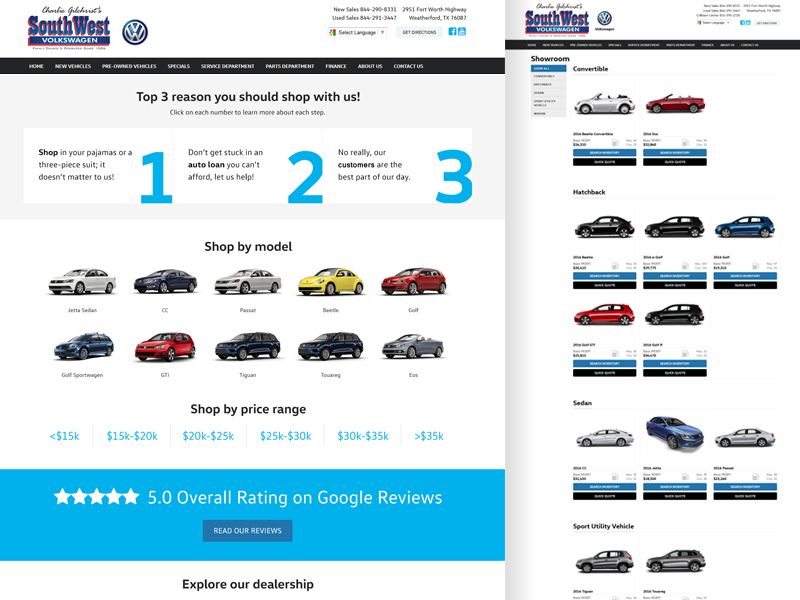Select CONVERTIBLE in the Showroom sidebar
Image resolution: width=800 pixels, height=600 pixels.
[x=548, y=76]
